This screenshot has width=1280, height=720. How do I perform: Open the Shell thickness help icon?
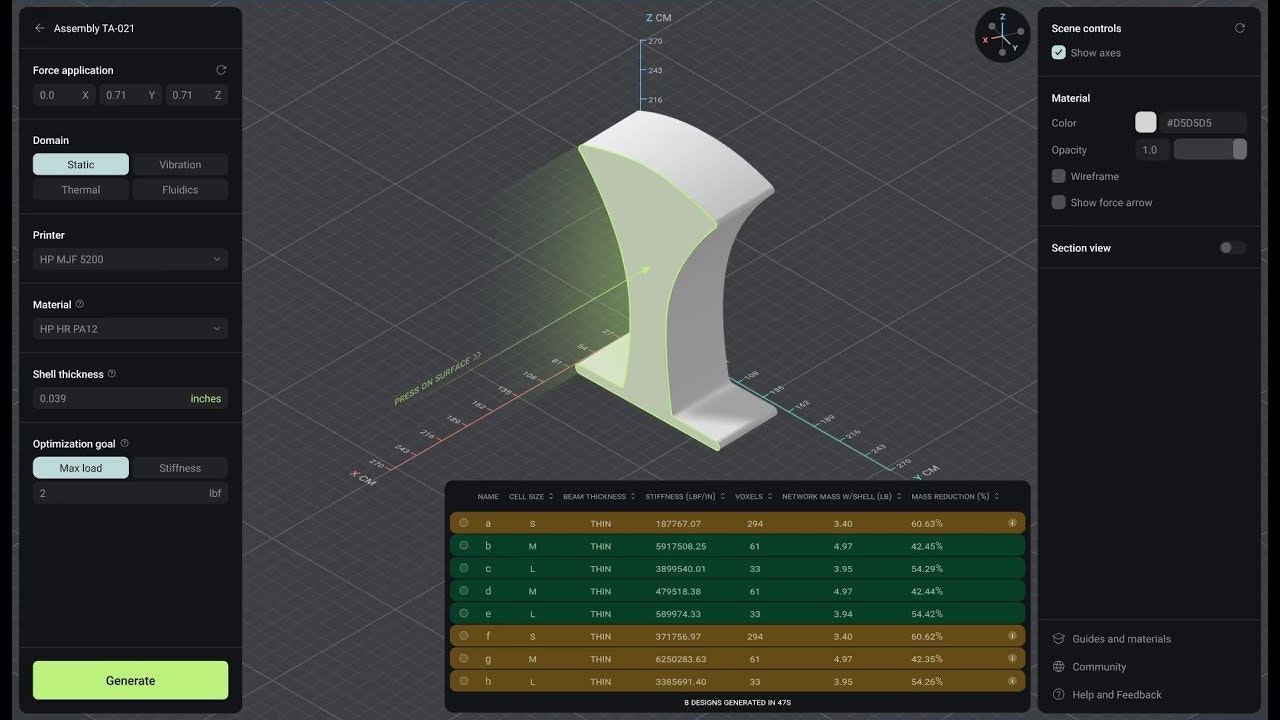[x=112, y=374]
